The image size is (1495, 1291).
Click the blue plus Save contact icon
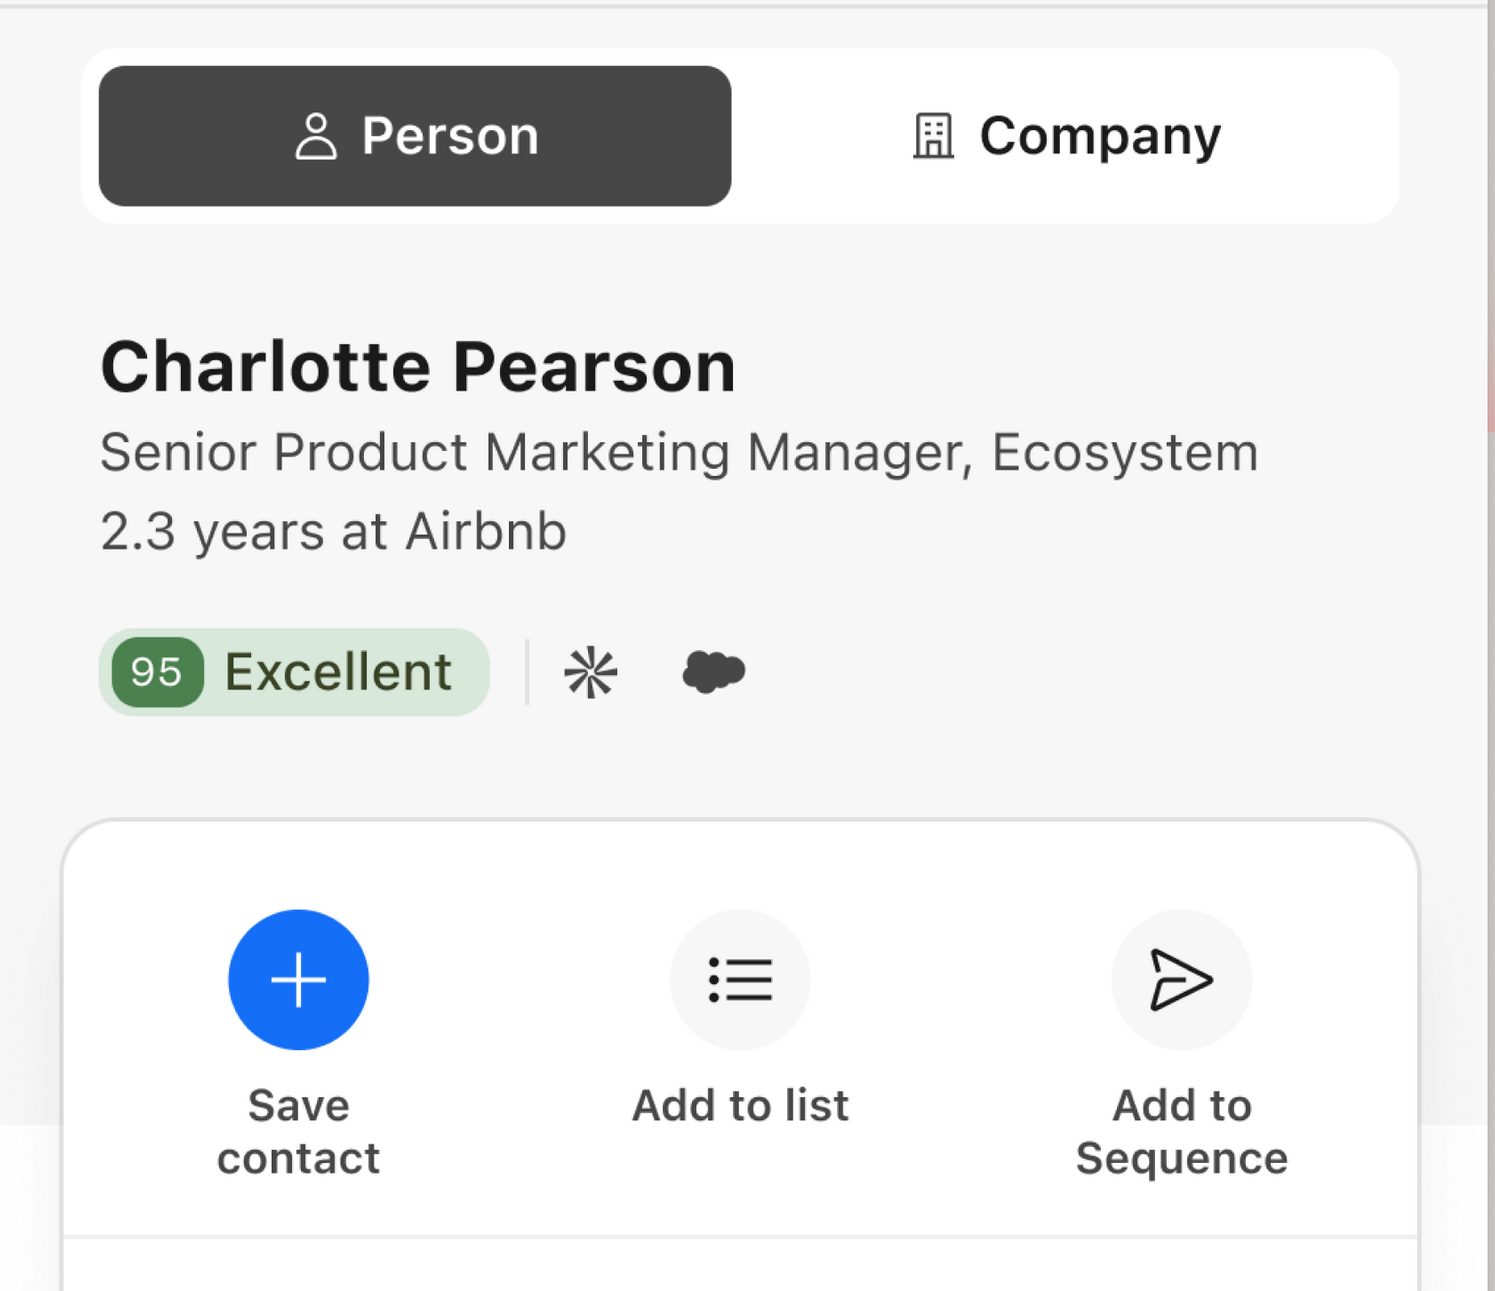pyautogui.click(x=298, y=979)
